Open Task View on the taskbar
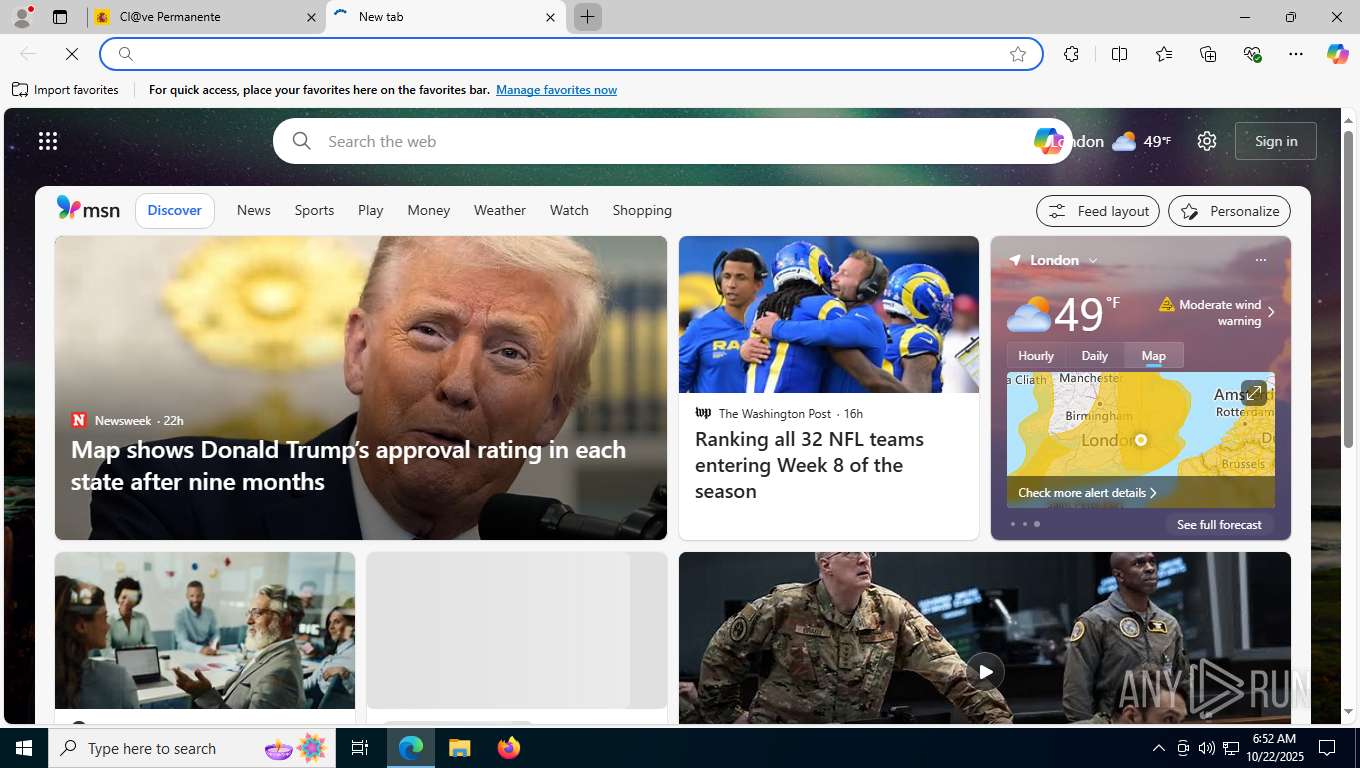Screen dimensions: 1360x768 tap(360, 748)
